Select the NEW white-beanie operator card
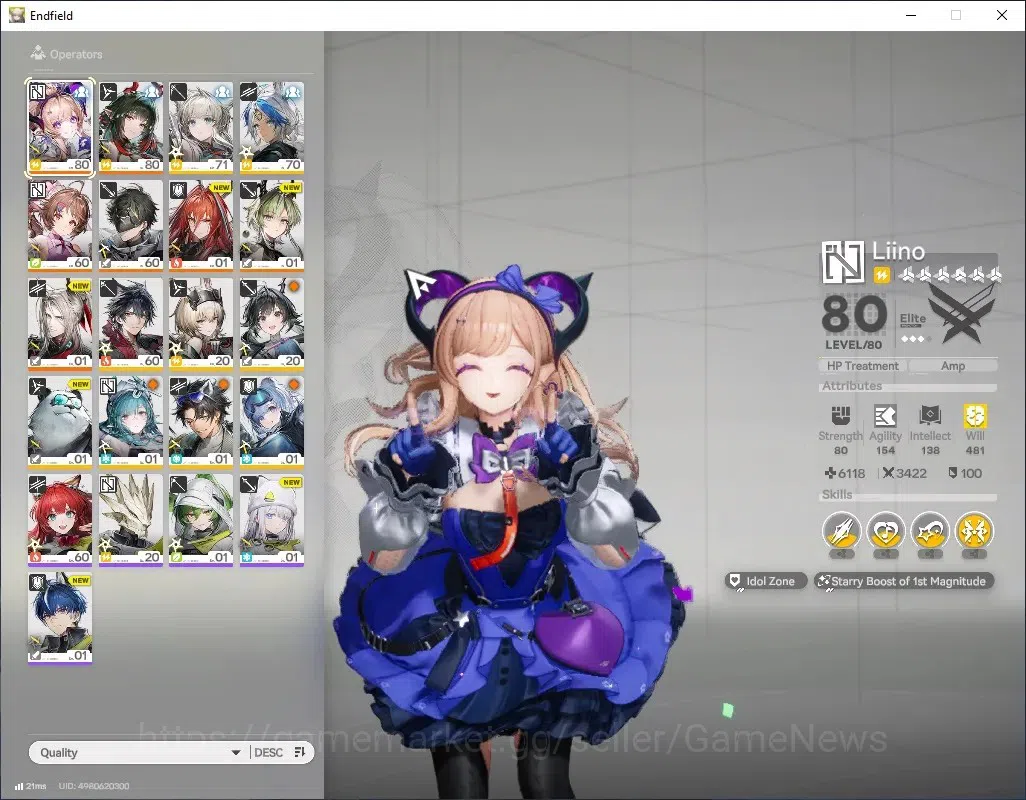 click(272, 520)
